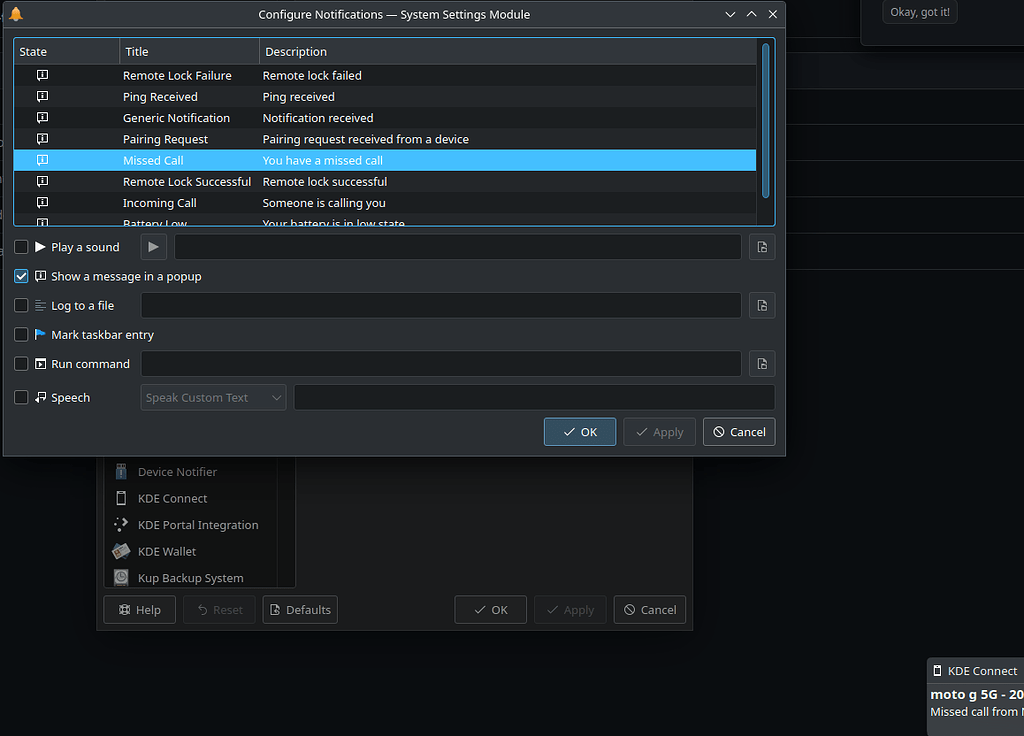The height and width of the screenshot is (736, 1024).
Task: Click the KDE Portal Integration icon
Action: click(121, 525)
